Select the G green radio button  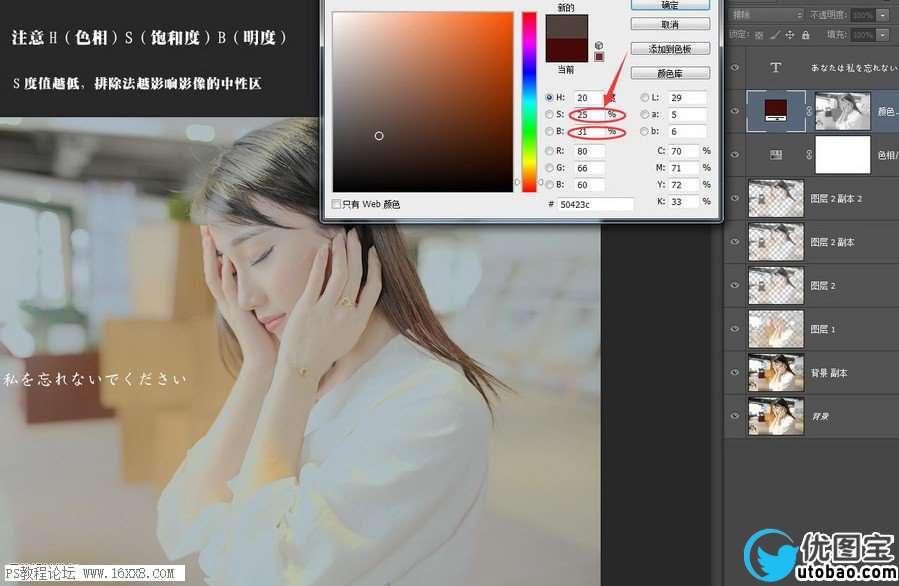[x=549, y=167]
